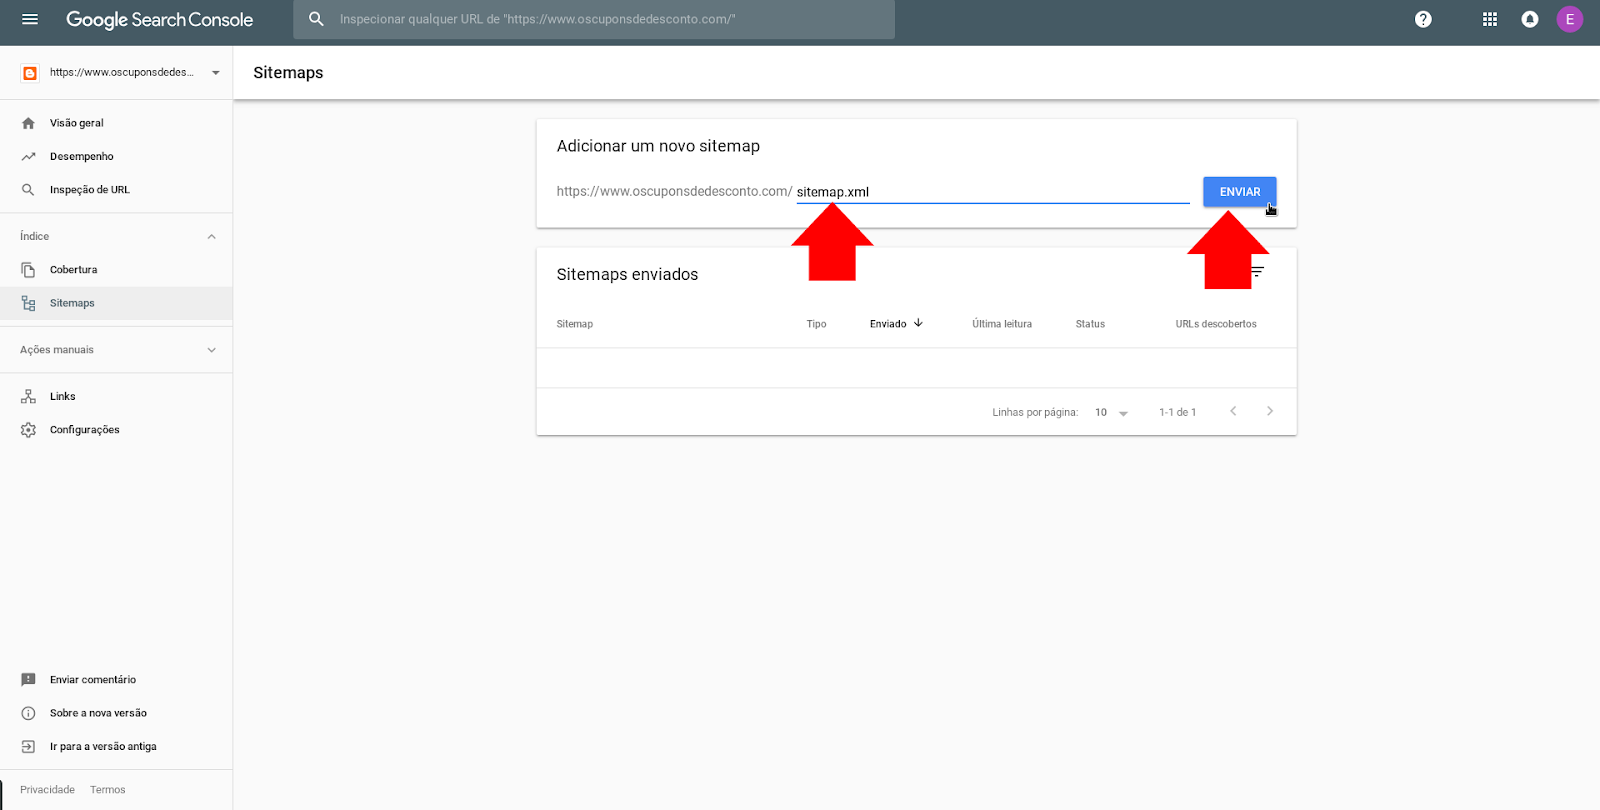1600x810 pixels.
Task: Open Visão geral in sidebar
Action: tap(116, 123)
